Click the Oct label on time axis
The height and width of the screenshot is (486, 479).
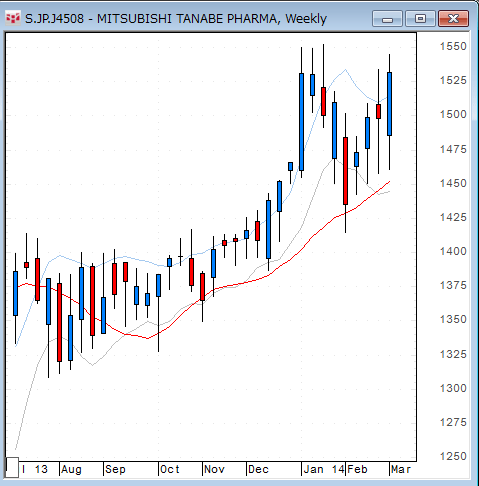click(x=170, y=470)
